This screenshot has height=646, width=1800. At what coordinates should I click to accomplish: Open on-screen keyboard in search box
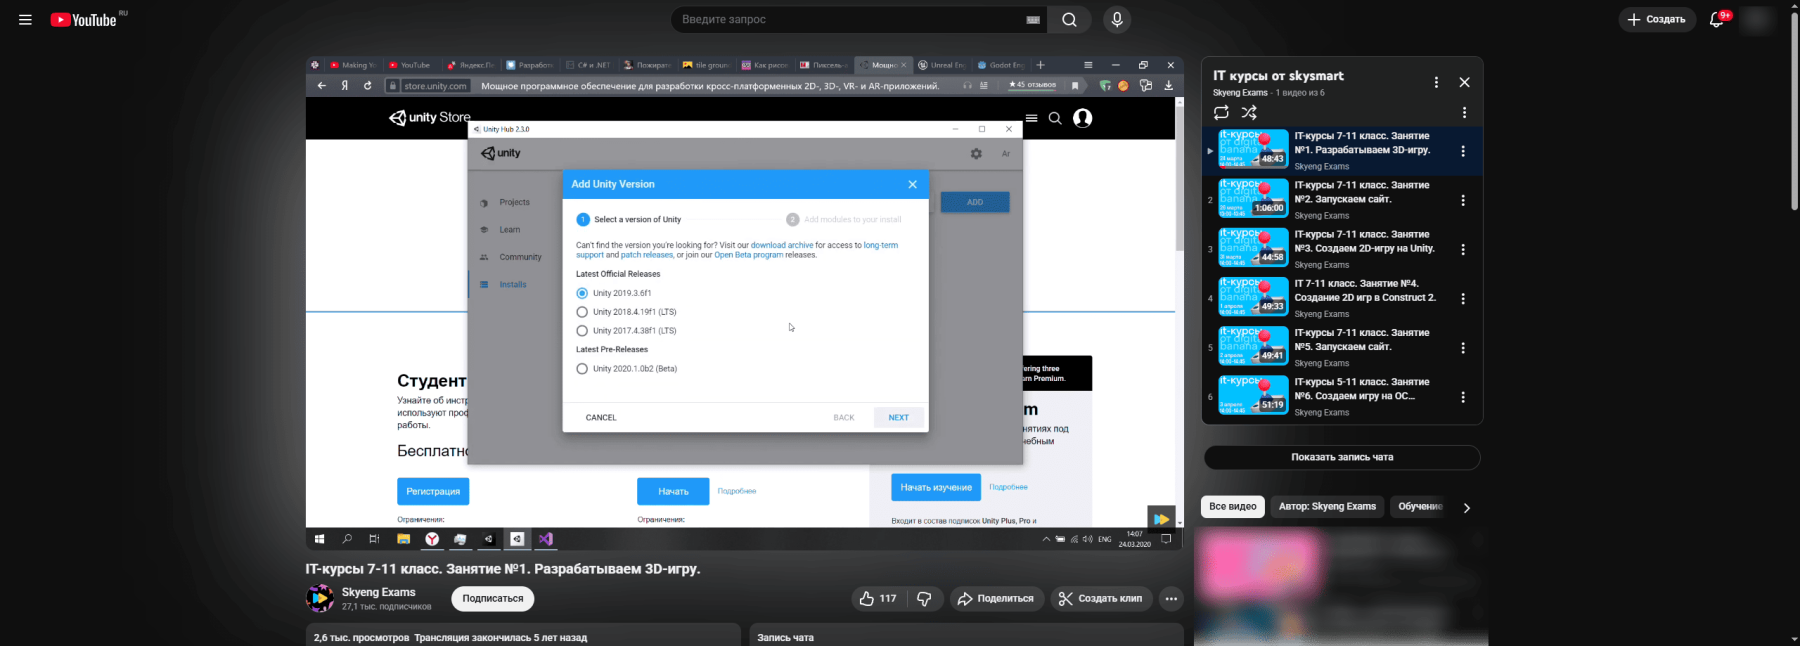click(x=1033, y=20)
